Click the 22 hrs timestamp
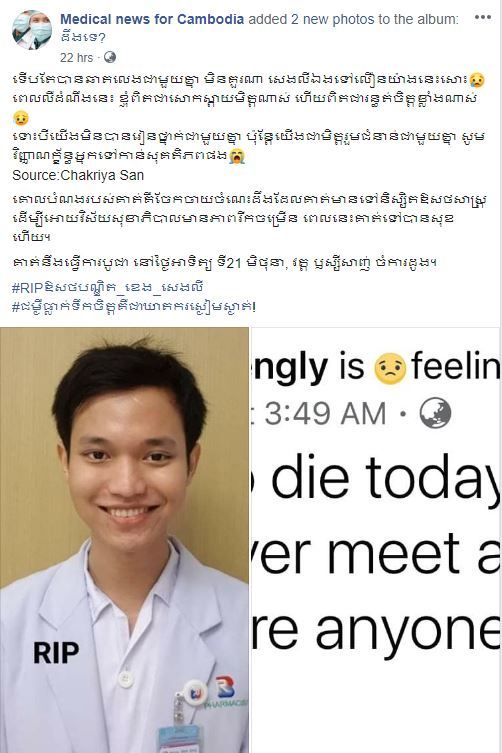The image size is (502, 753). 76,58
